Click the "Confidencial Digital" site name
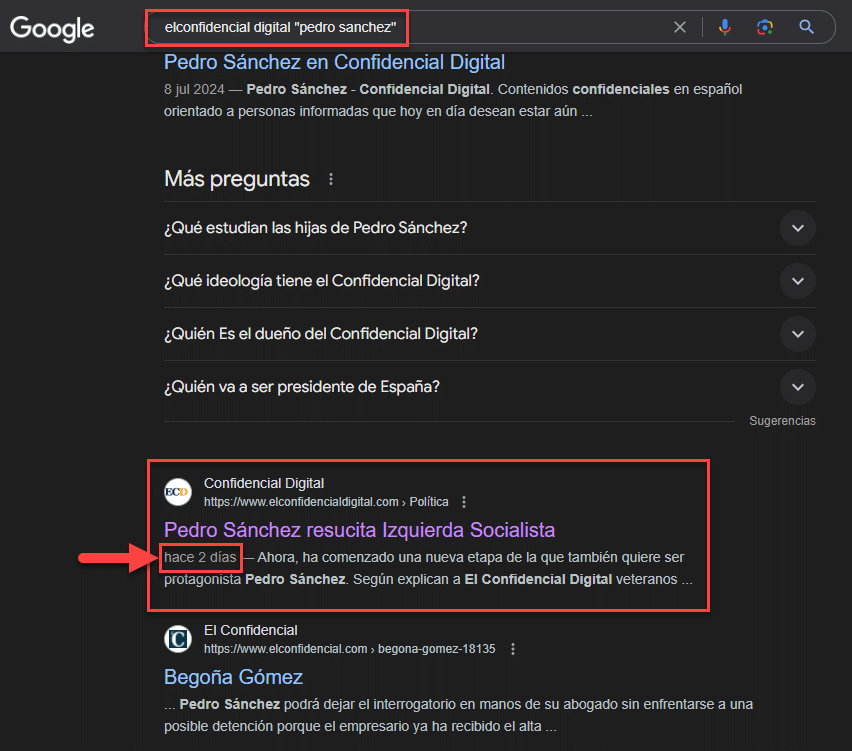 [264, 483]
